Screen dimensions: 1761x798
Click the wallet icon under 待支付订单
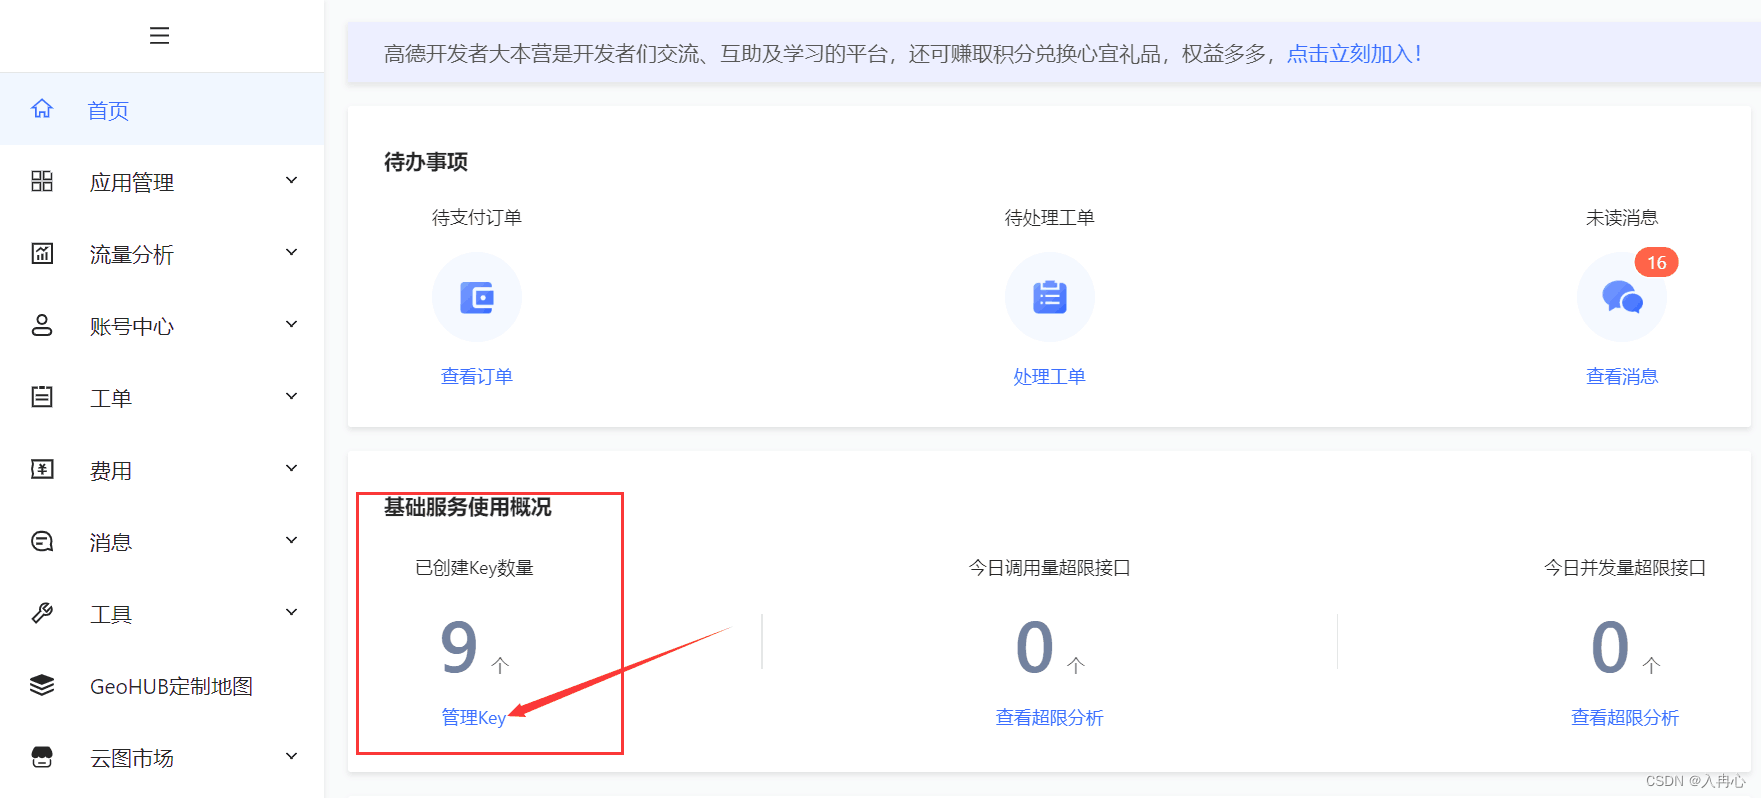click(477, 297)
